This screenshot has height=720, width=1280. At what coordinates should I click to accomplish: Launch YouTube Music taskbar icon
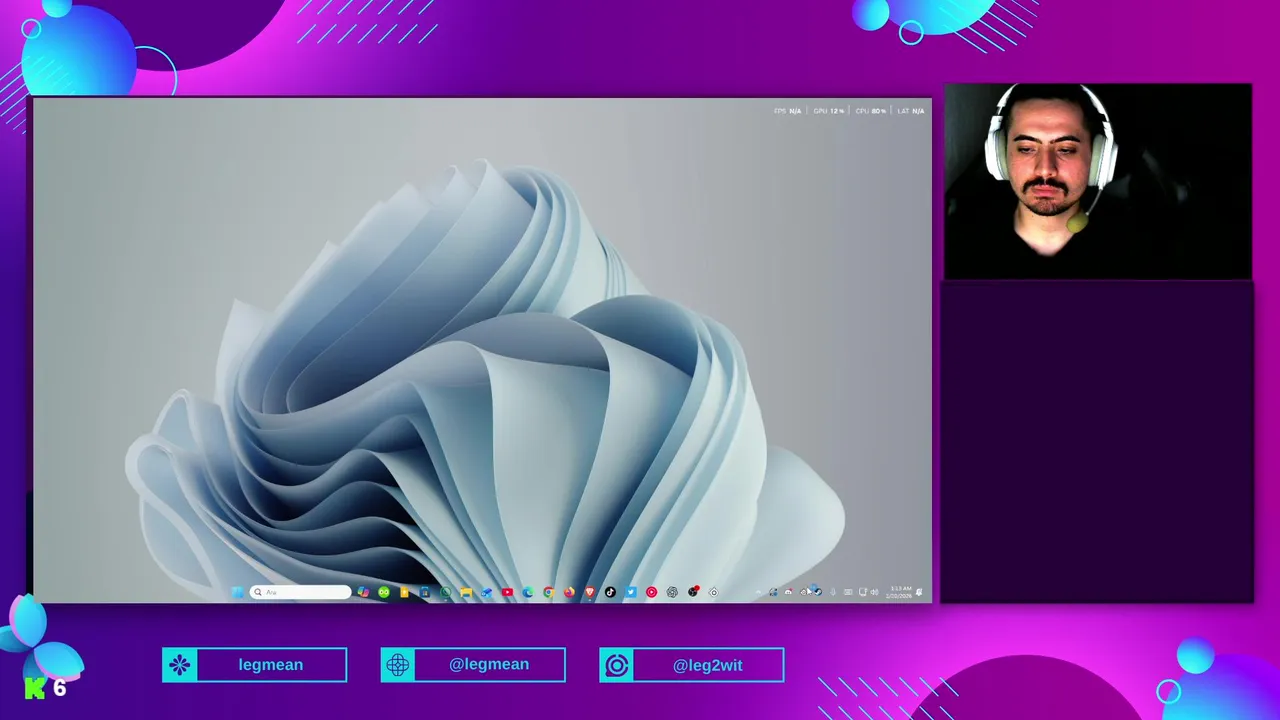point(652,592)
